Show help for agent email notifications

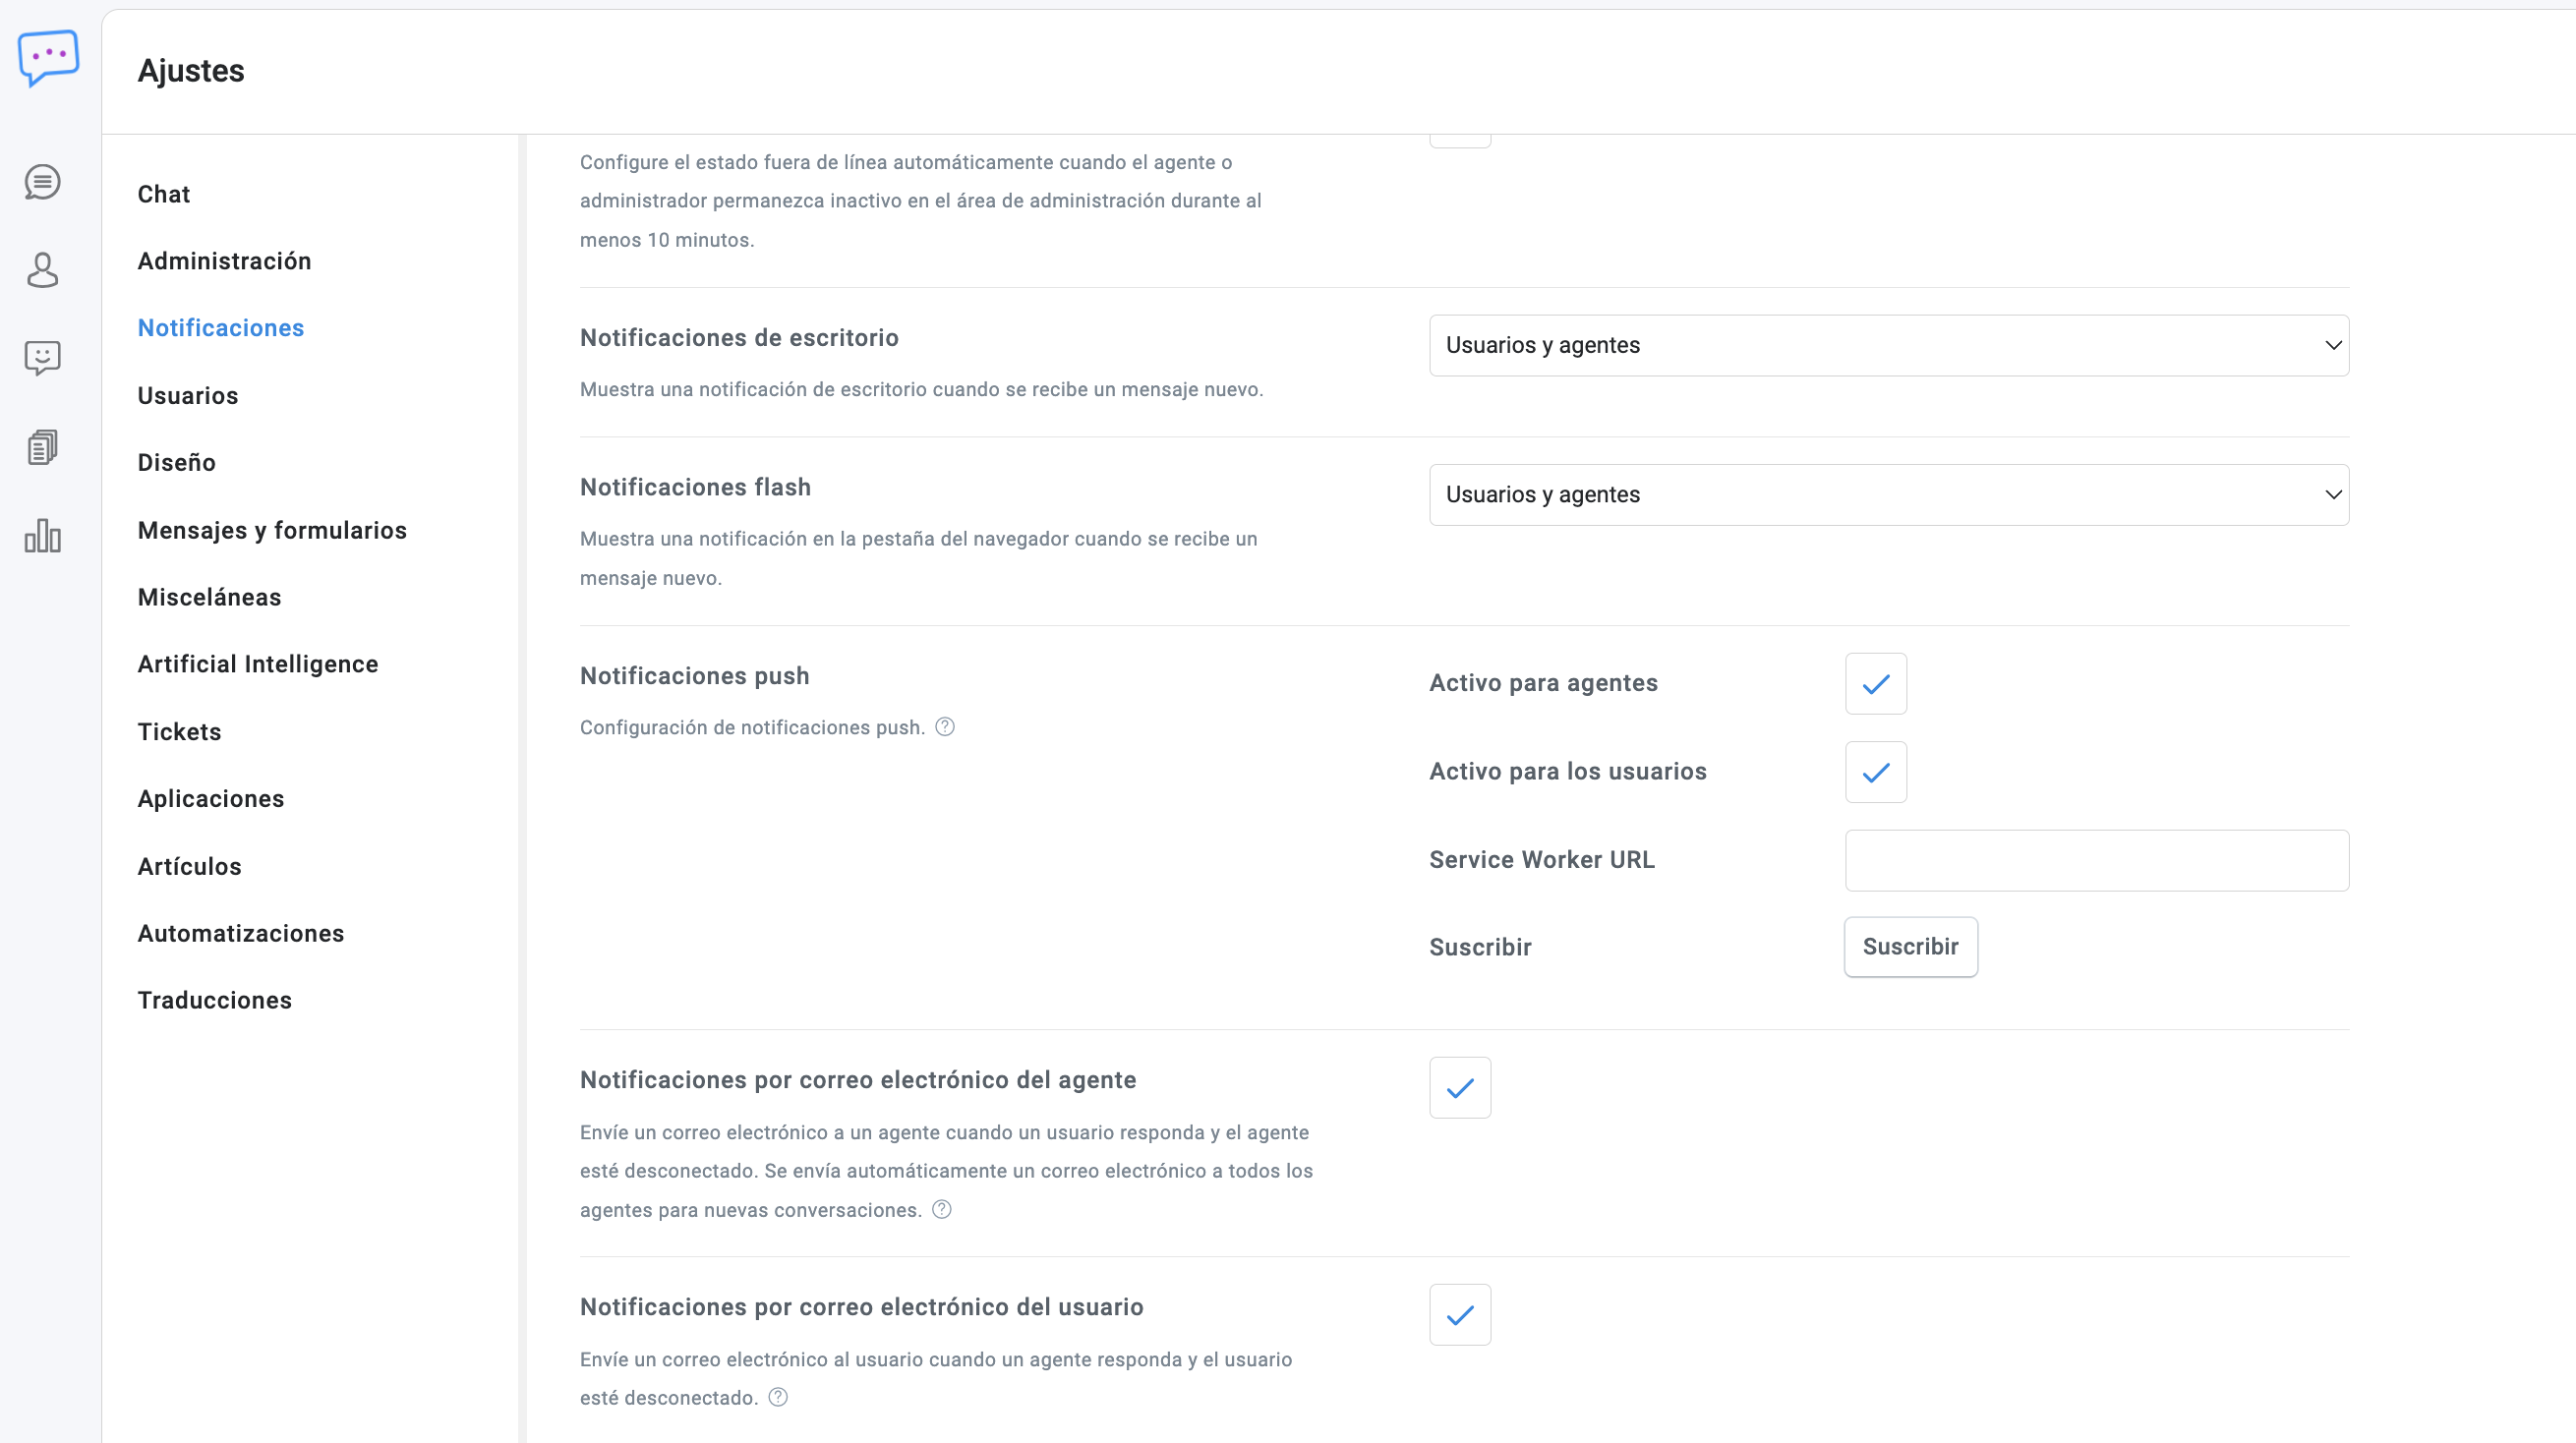942,1210
